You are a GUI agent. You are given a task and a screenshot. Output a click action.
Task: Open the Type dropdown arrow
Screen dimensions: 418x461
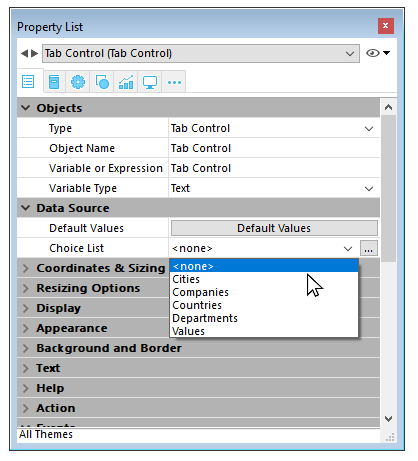(x=369, y=129)
